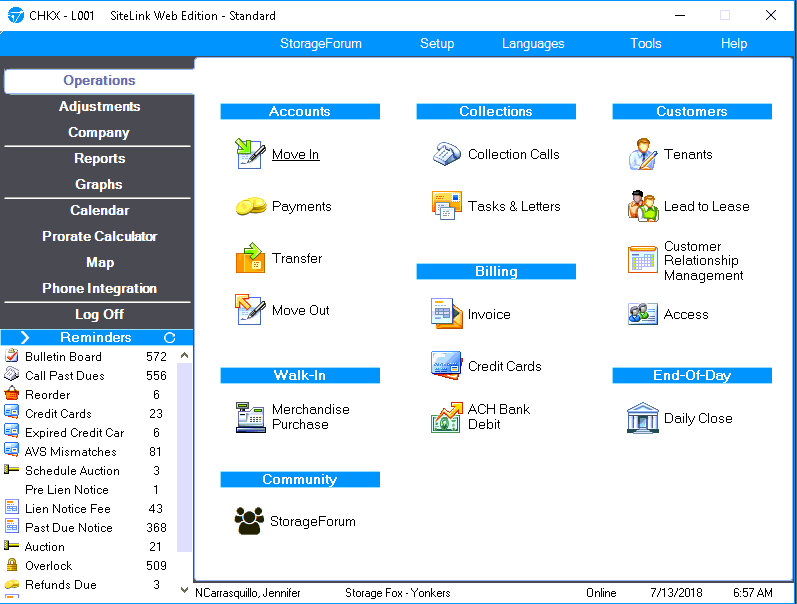Open Graphs from the sidebar
Image resolution: width=797 pixels, height=604 pixels.
tap(99, 184)
